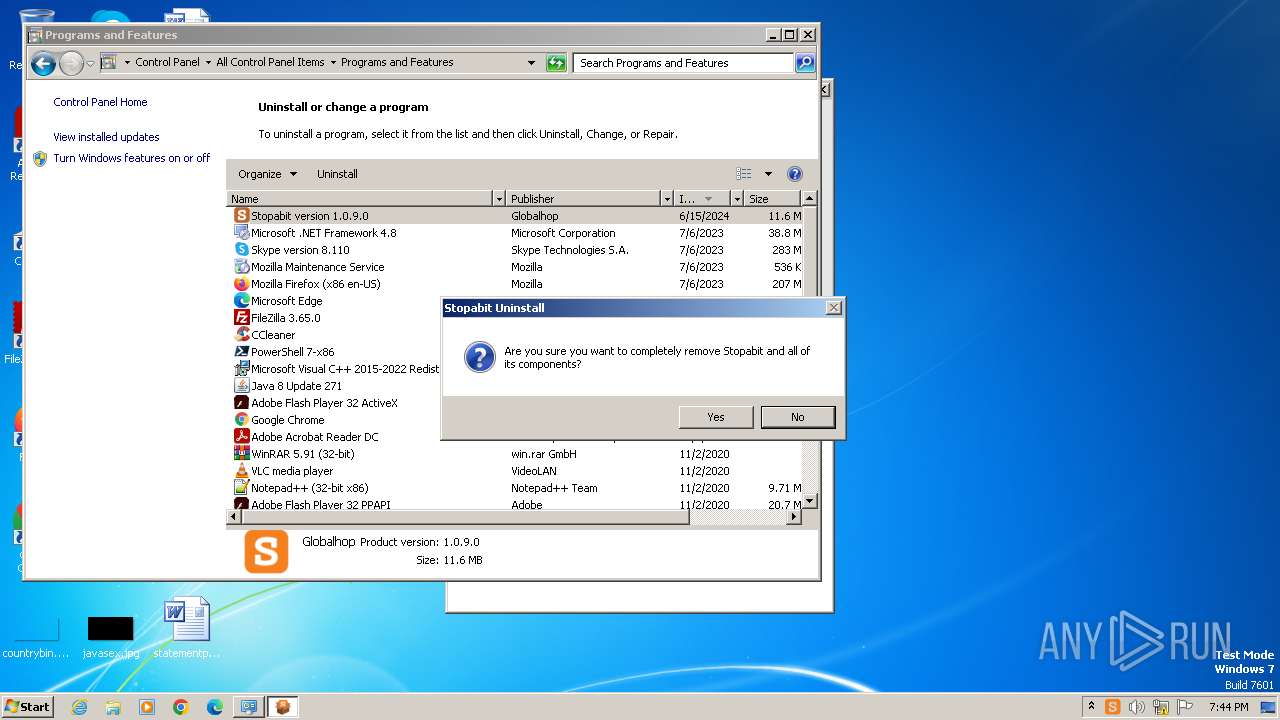Select the Globalhop publisher cell
The height and width of the screenshot is (720, 1280).
[535, 216]
